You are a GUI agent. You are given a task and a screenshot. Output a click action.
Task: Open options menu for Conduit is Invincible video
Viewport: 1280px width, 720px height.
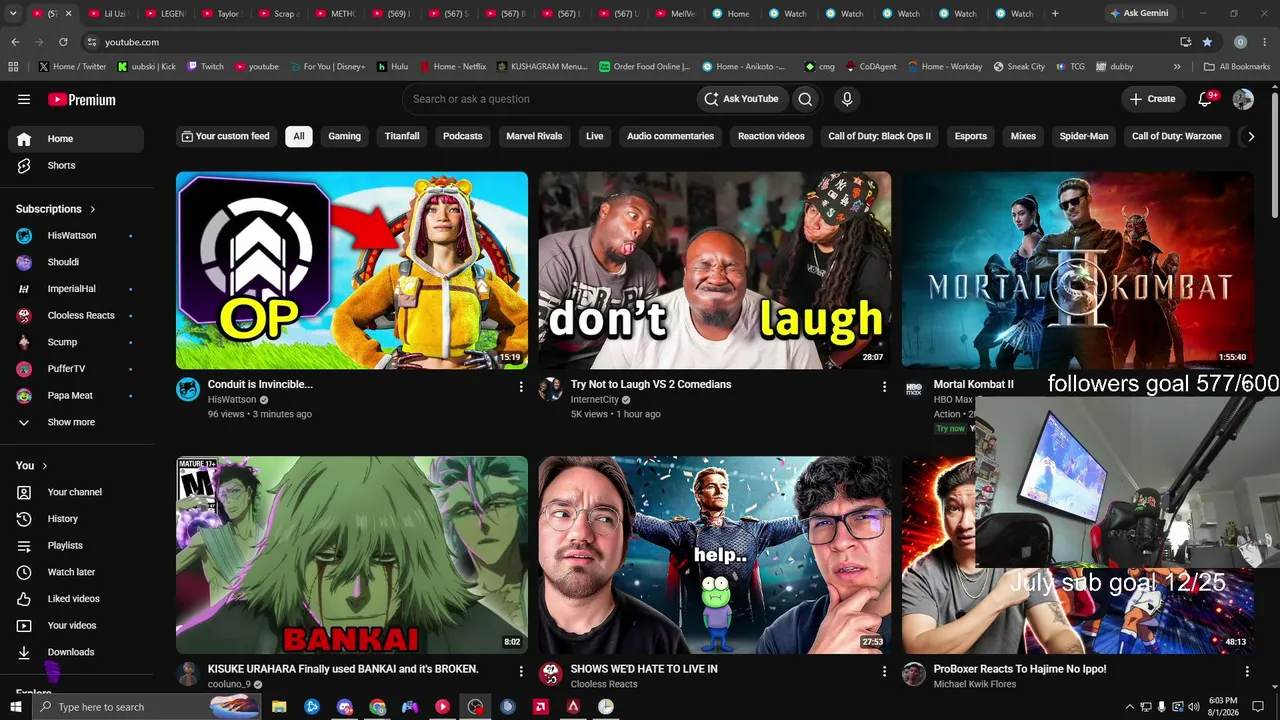521,386
